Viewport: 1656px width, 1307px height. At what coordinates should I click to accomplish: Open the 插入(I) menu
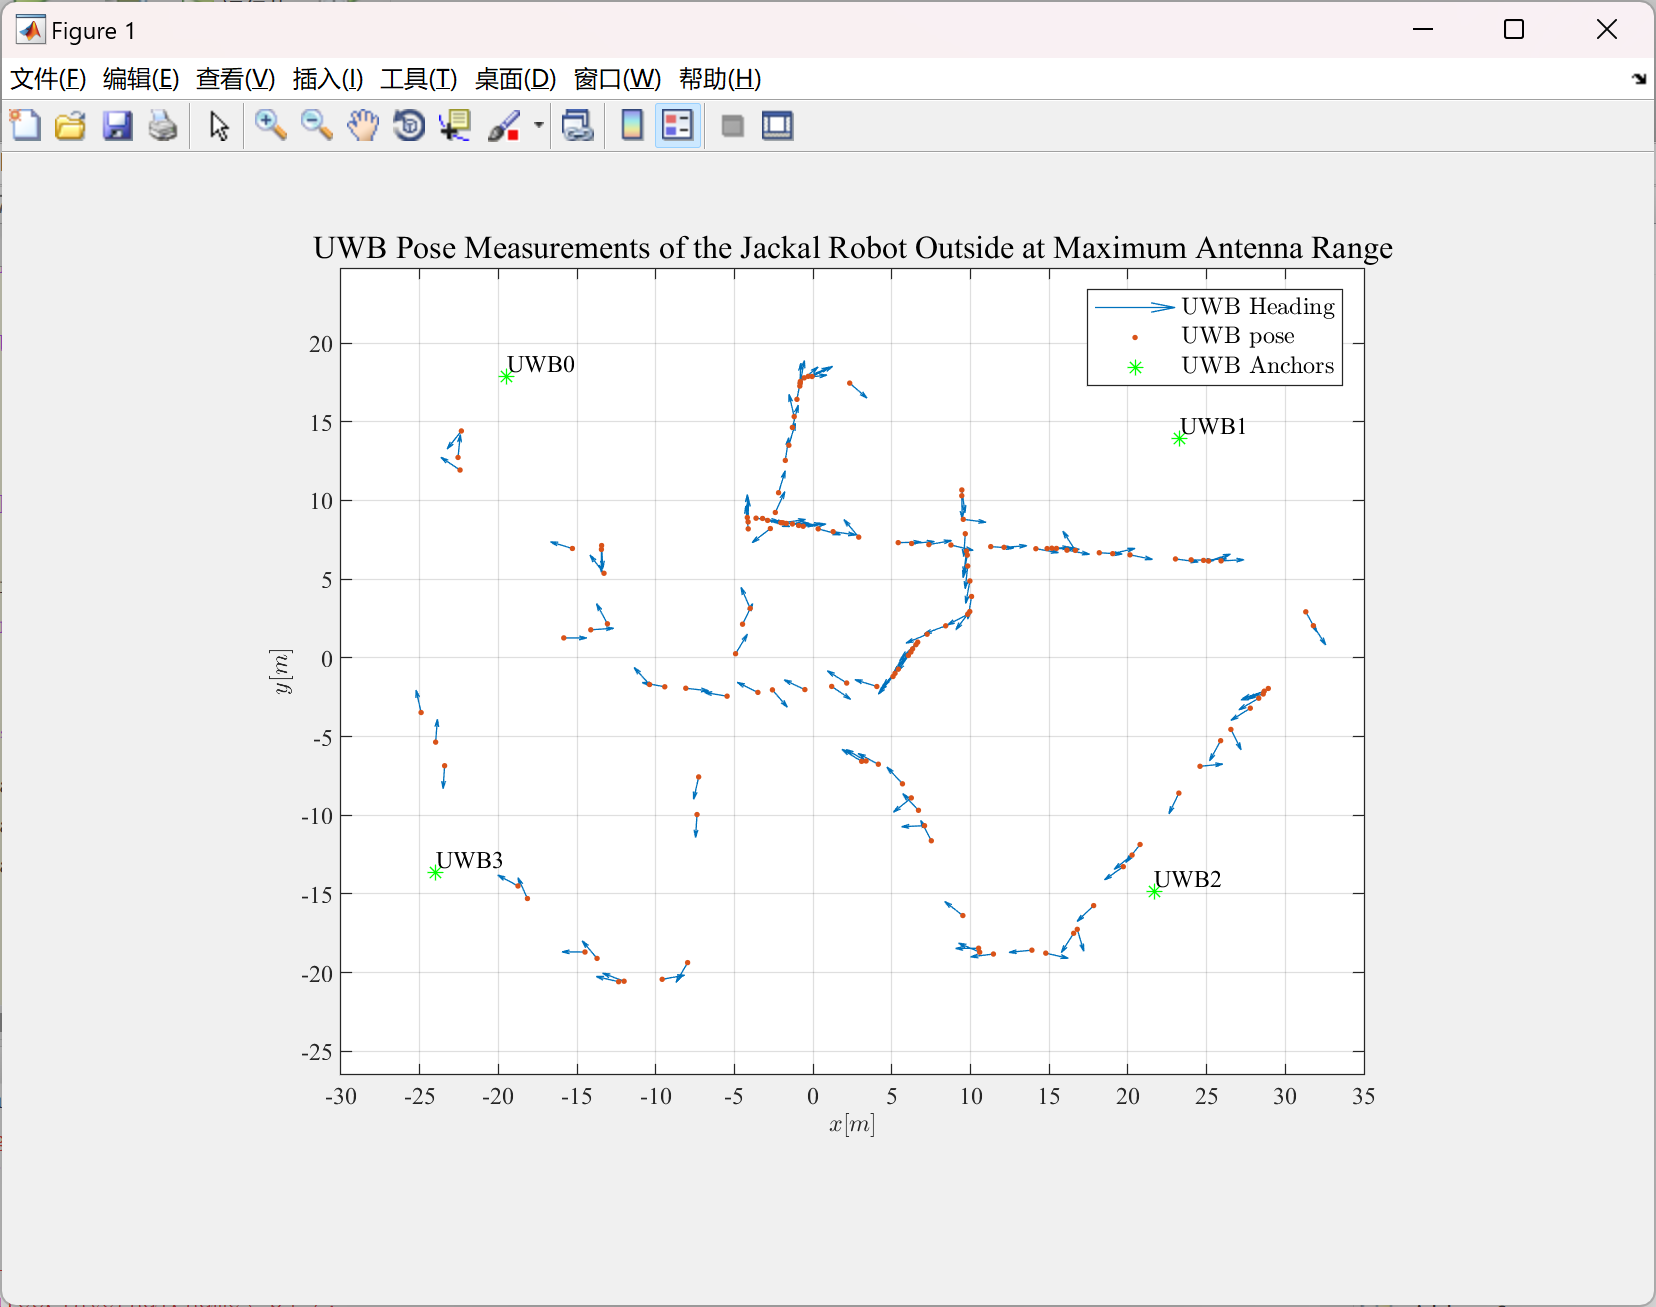pyautogui.click(x=328, y=79)
